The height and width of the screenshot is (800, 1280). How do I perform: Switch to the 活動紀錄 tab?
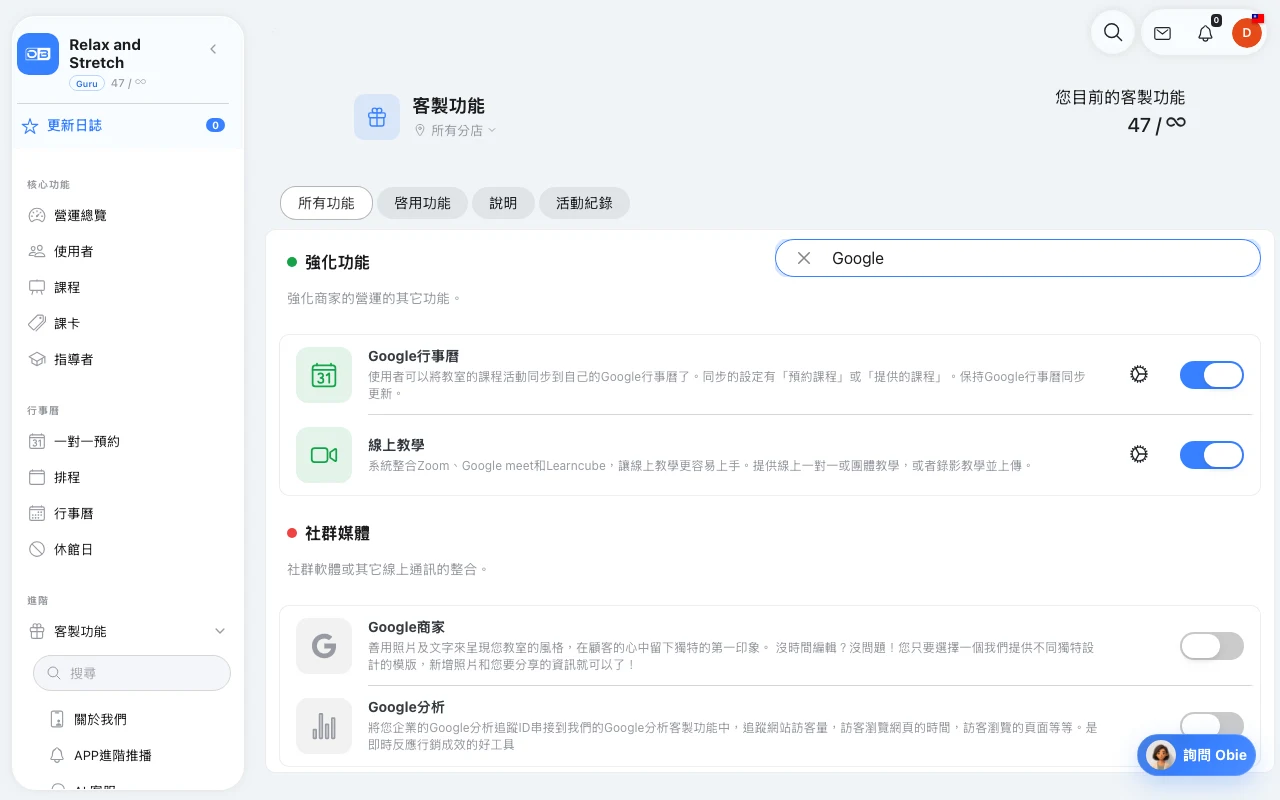point(584,203)
